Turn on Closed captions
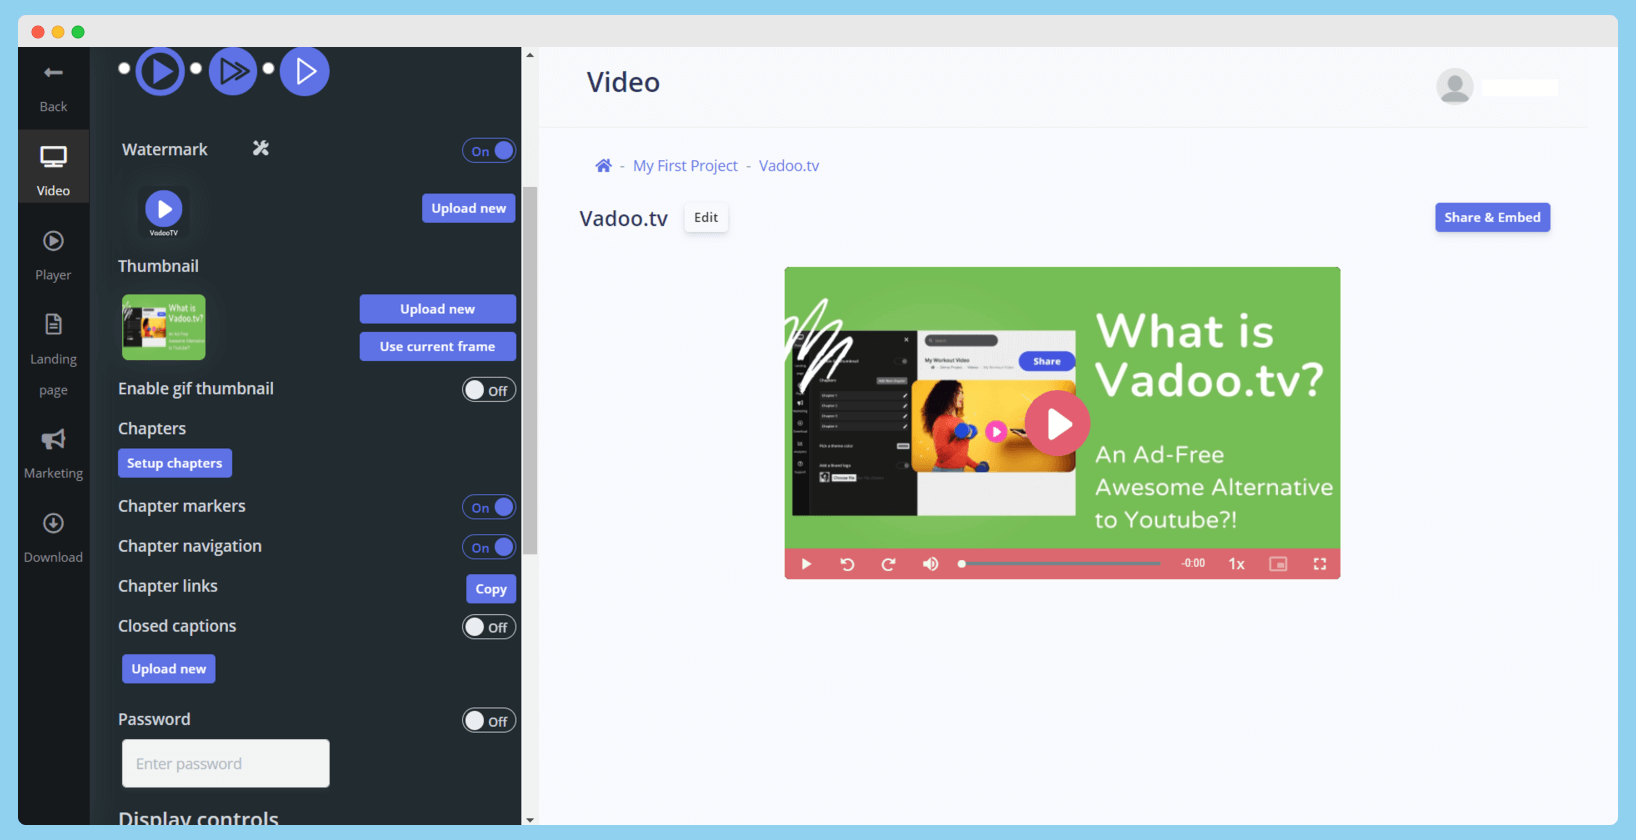Screen dimensions: 1636x840 tap(489, 627)
